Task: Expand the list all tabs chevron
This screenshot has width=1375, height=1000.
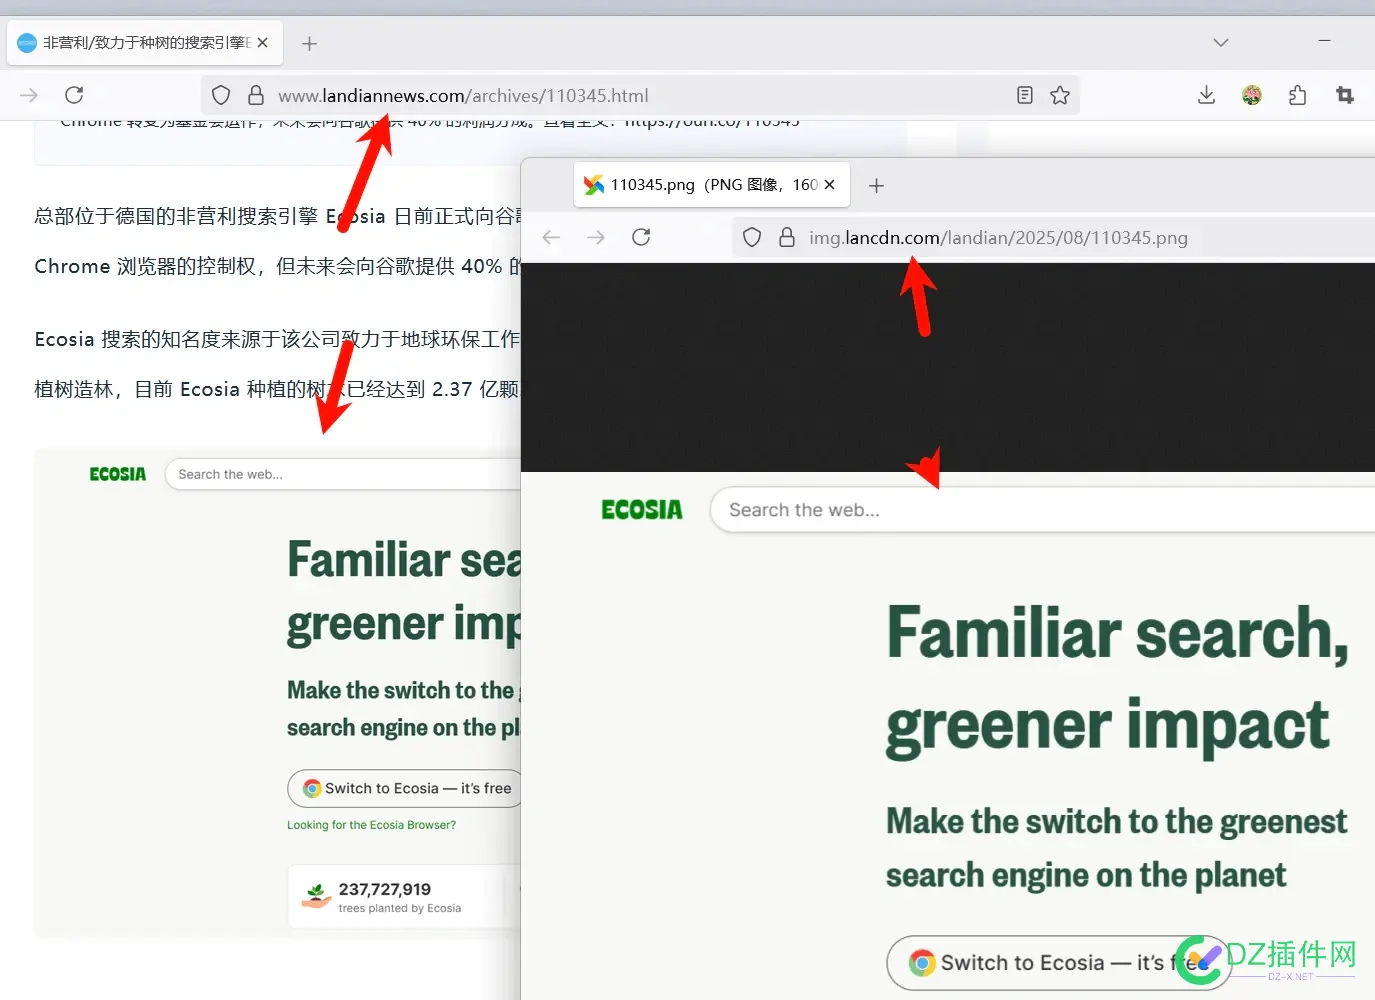Action: point(1221,42)
